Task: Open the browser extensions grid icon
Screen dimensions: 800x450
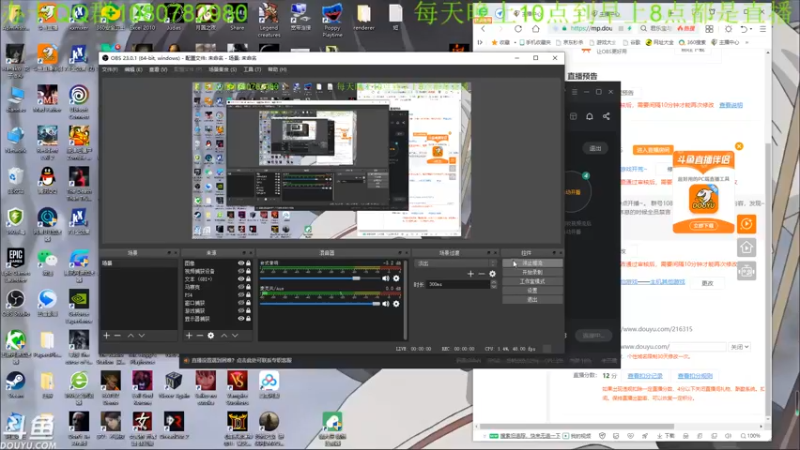Action: coord(709,29)
